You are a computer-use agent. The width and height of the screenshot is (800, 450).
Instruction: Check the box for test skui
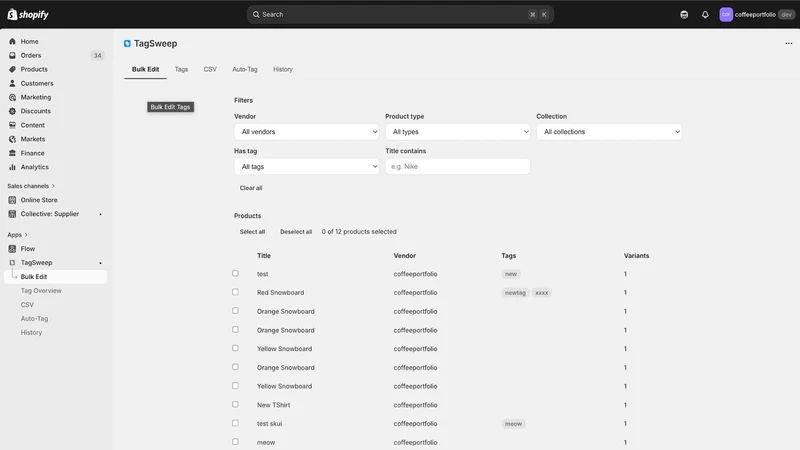click(x=235, y=423)
